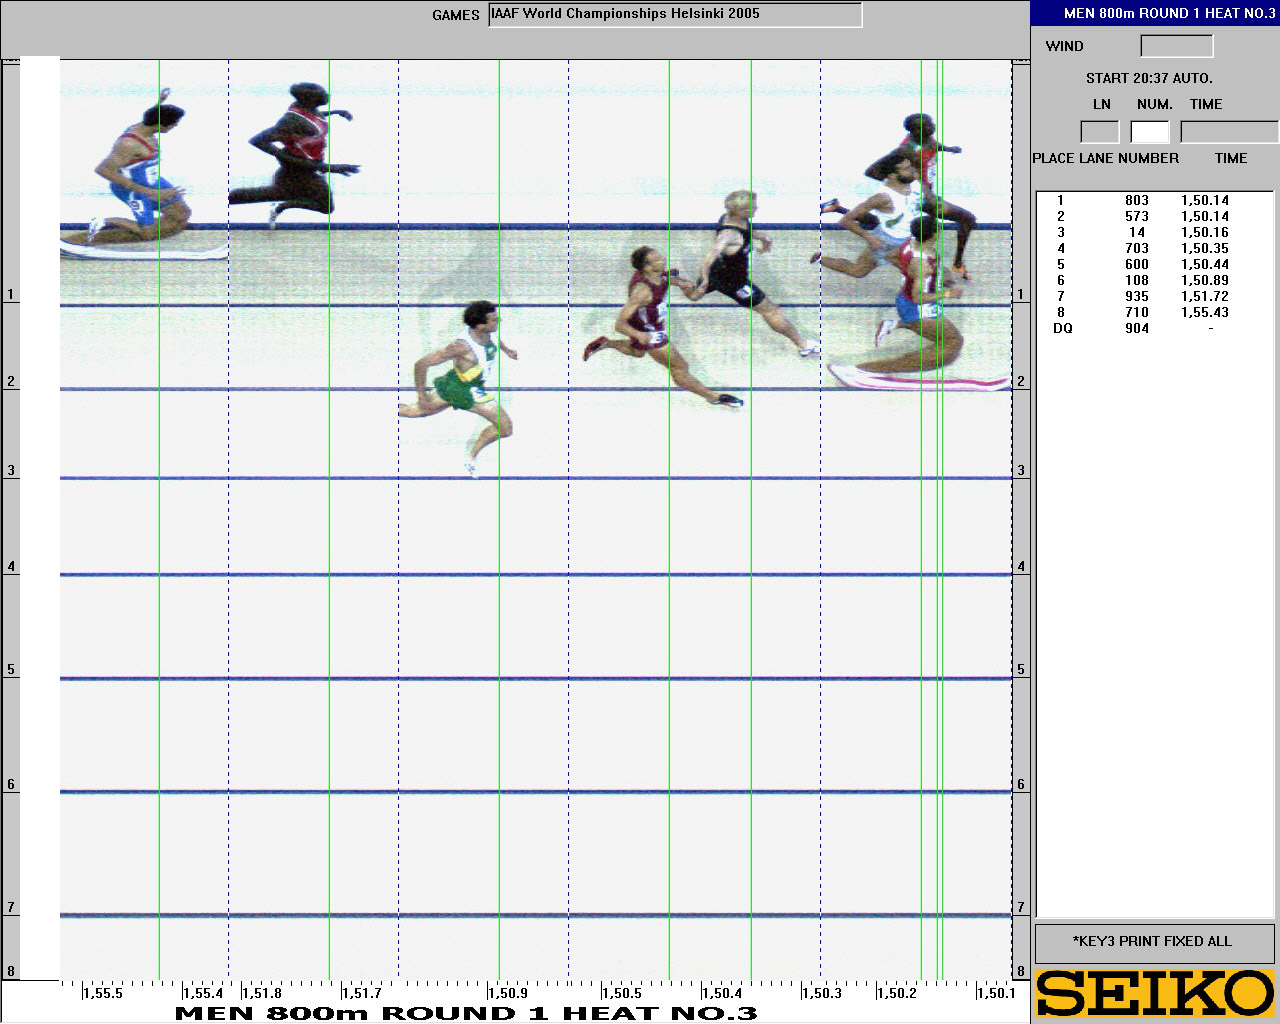The height and width of the screenshot is (1024, 1280).
Task: Click the NUM. bib number box
Action: [1150, 132]
